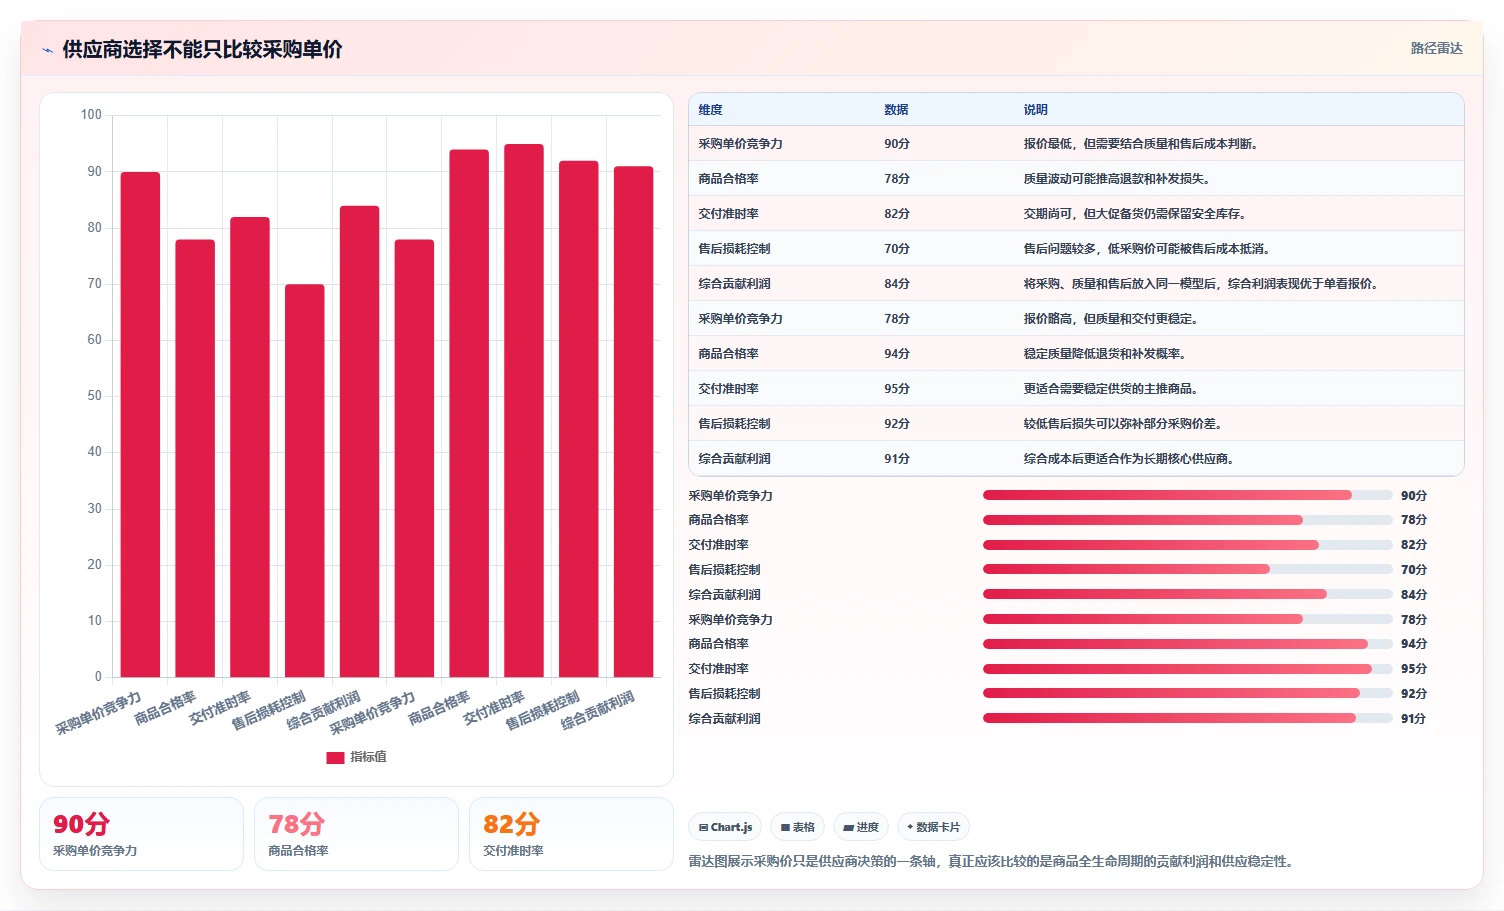Screen dimensions: 1504x911
Task: Click the progress bar labeled 91分
Action: 1188,718
